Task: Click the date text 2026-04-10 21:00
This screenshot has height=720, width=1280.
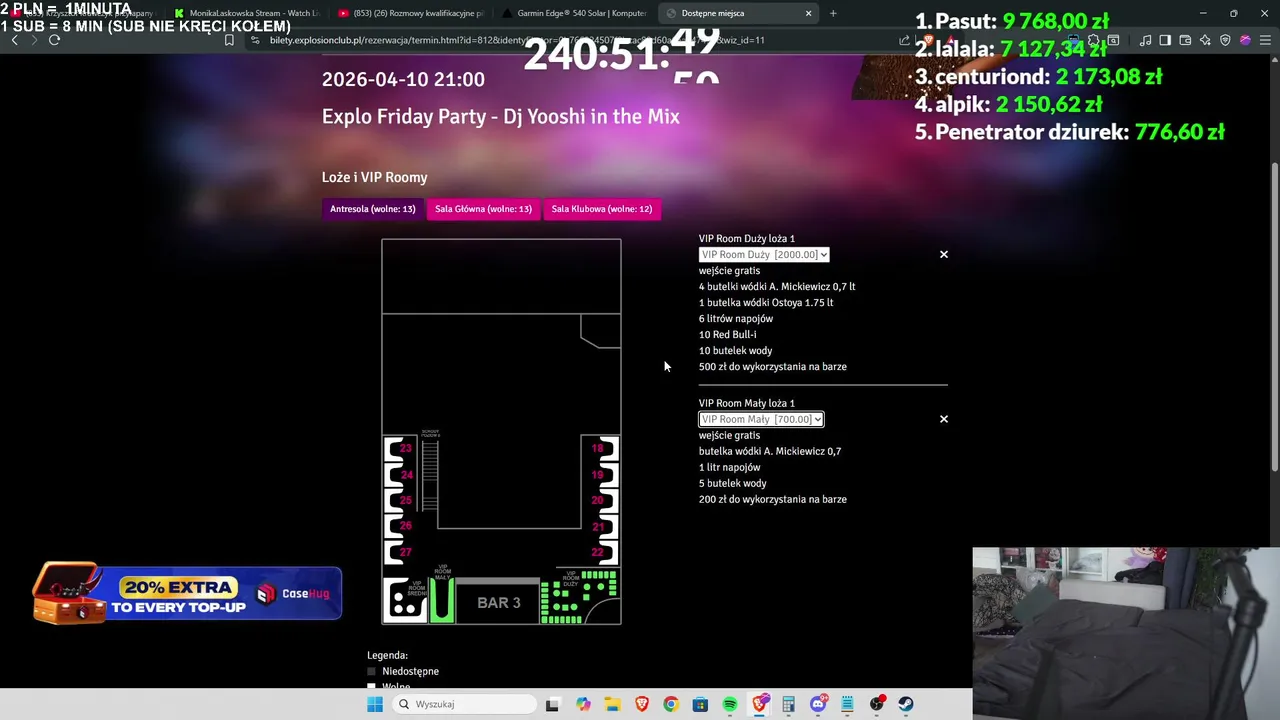Action: (x=403, y=79)
